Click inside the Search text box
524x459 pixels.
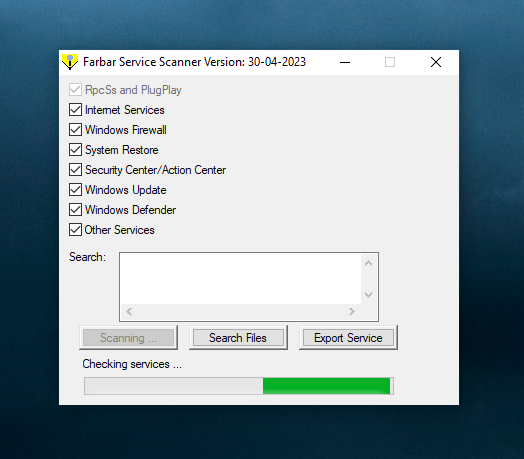click(x=241, y=278)
